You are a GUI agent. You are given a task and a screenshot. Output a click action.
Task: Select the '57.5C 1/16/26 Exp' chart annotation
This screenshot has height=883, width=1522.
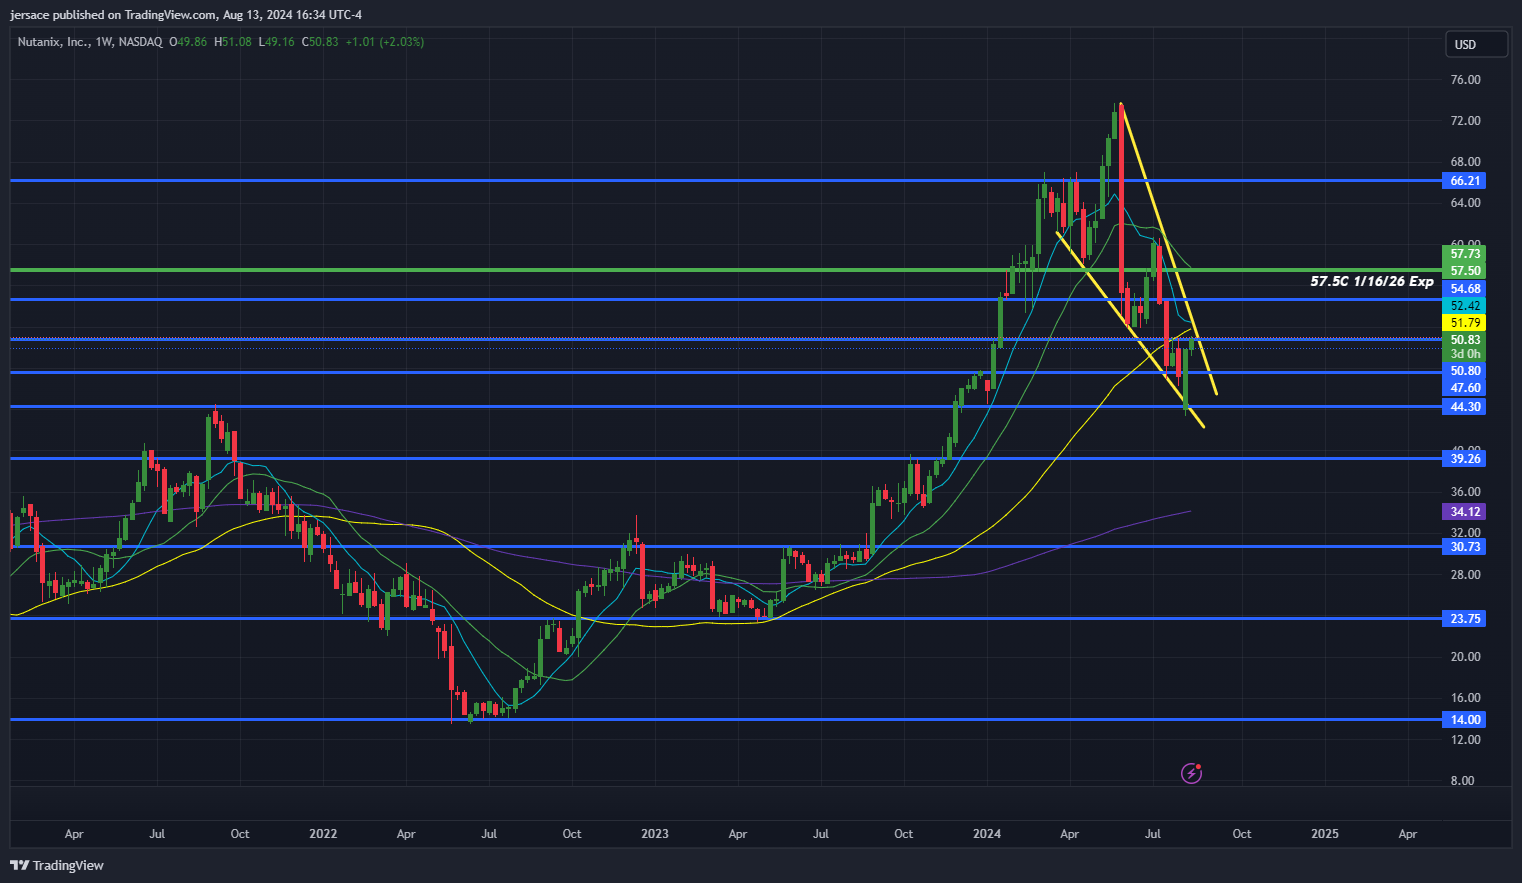(x=1372, y=282)
